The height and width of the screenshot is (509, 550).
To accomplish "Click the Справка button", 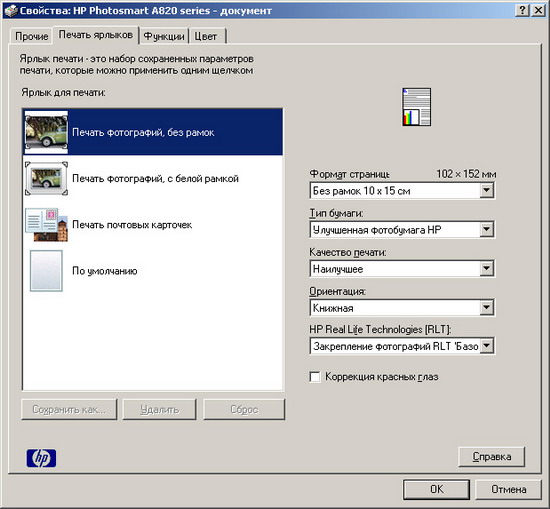I will tap(491, 456).
